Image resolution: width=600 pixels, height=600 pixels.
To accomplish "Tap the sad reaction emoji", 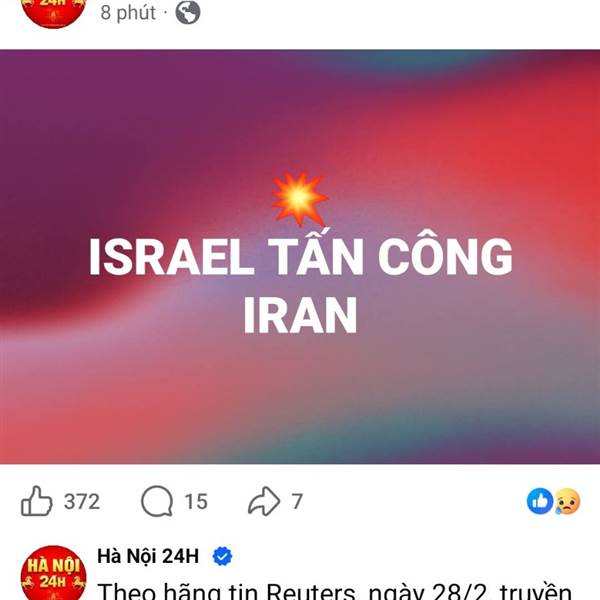I will point(567,501).
